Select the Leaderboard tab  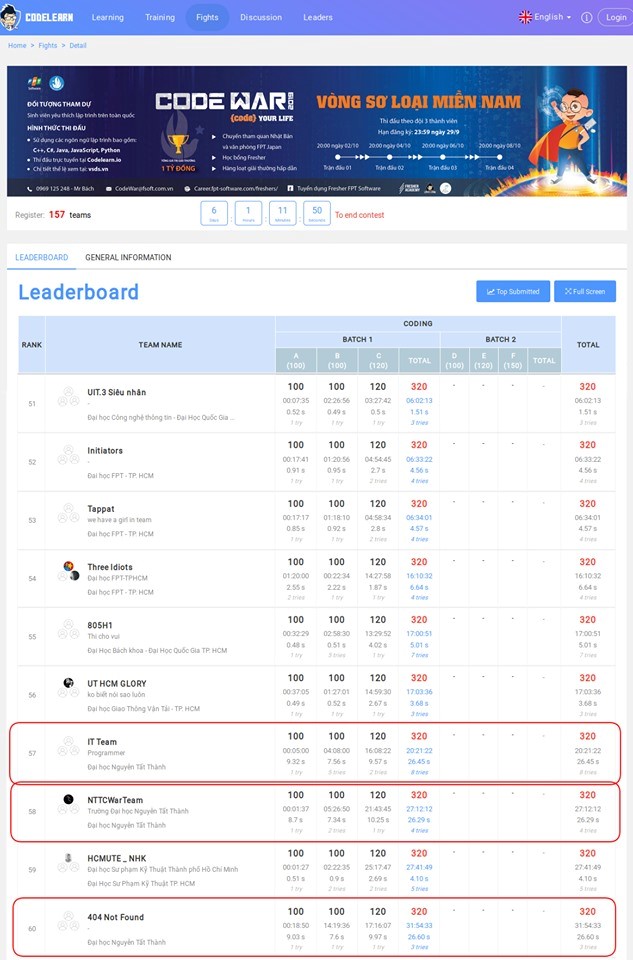click(42, 258)
